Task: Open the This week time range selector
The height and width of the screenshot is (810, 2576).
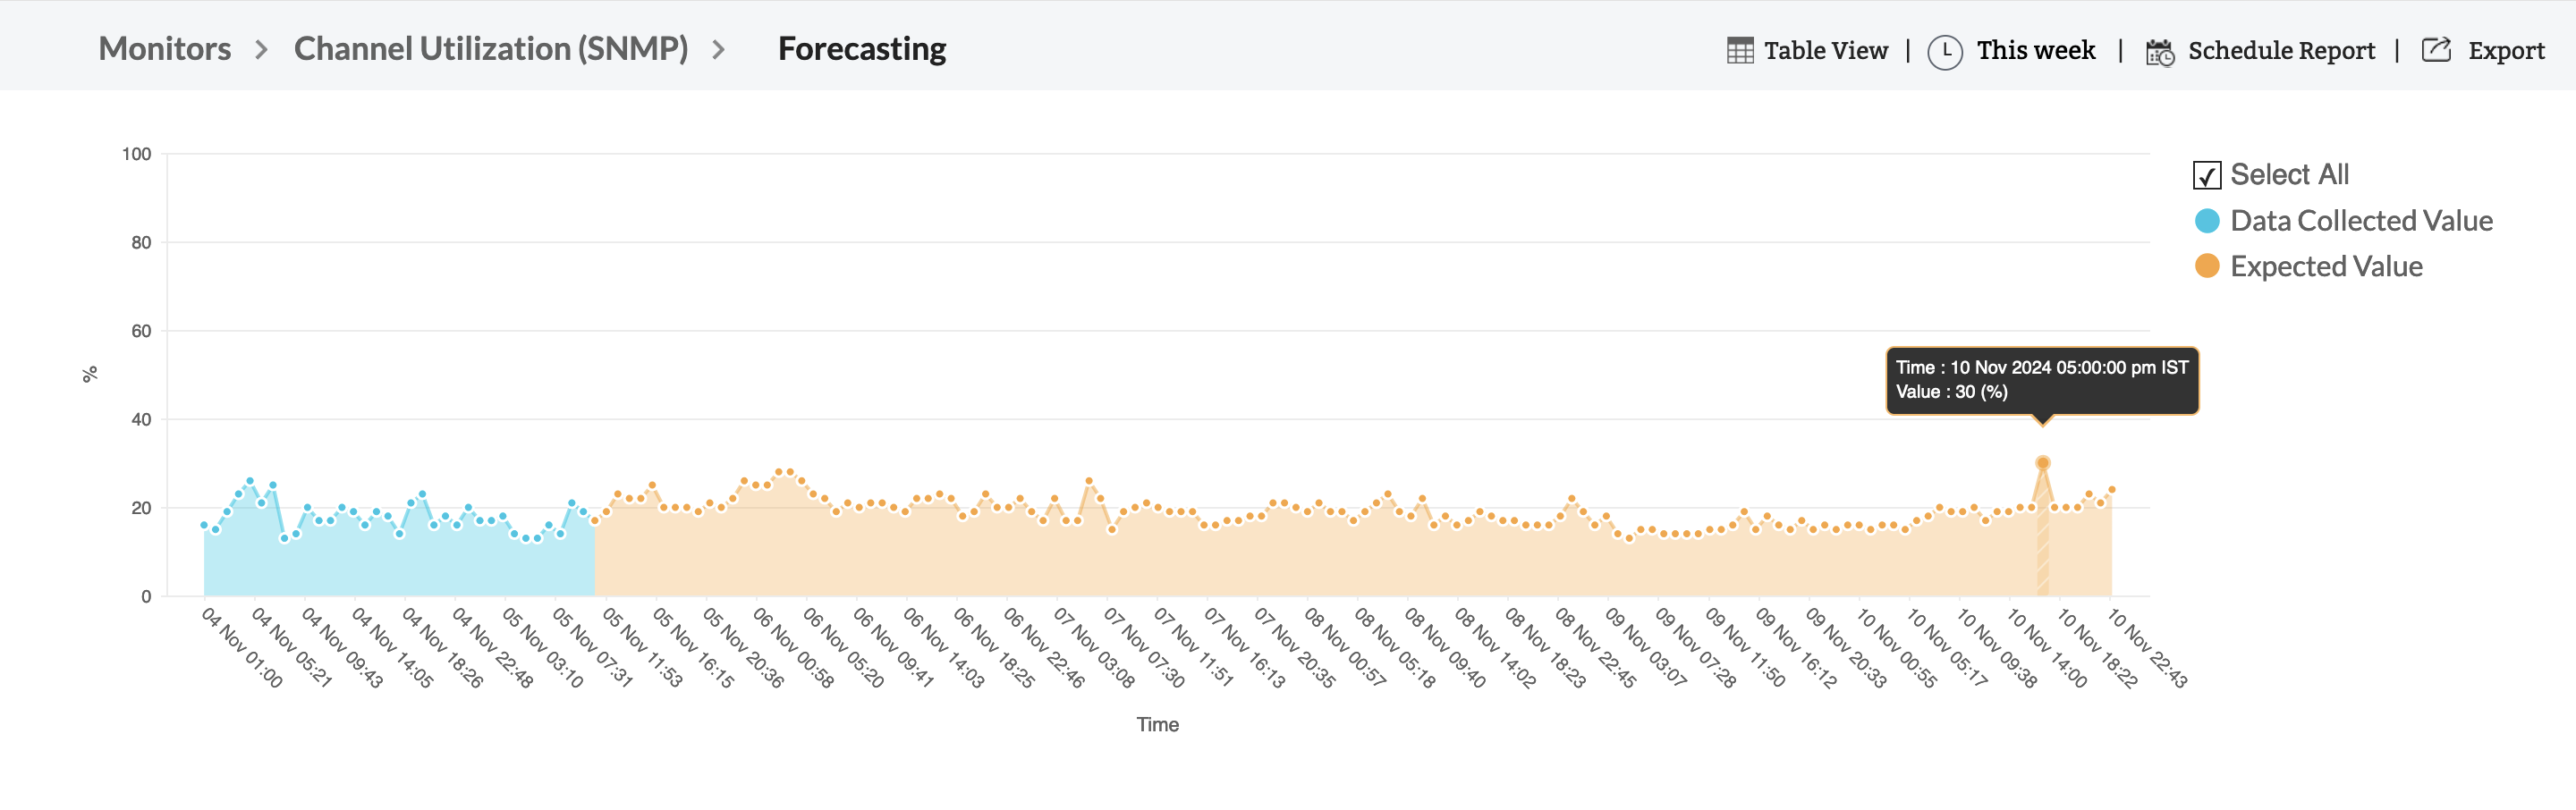Action: (2035, 49)
